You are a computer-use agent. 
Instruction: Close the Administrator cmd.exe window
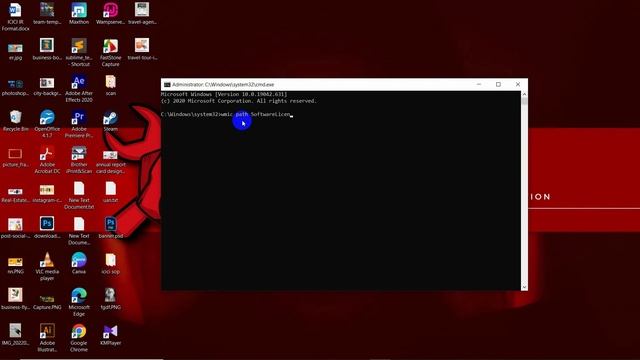[x=518, y=84]
